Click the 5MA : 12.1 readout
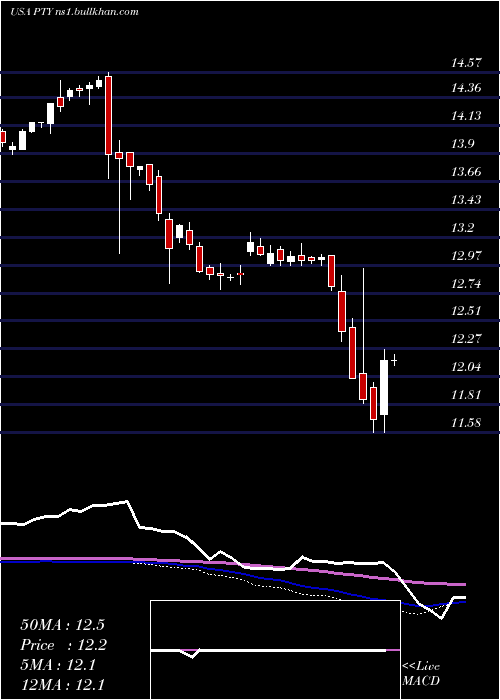The image size is (500, 700). (58, 665)
